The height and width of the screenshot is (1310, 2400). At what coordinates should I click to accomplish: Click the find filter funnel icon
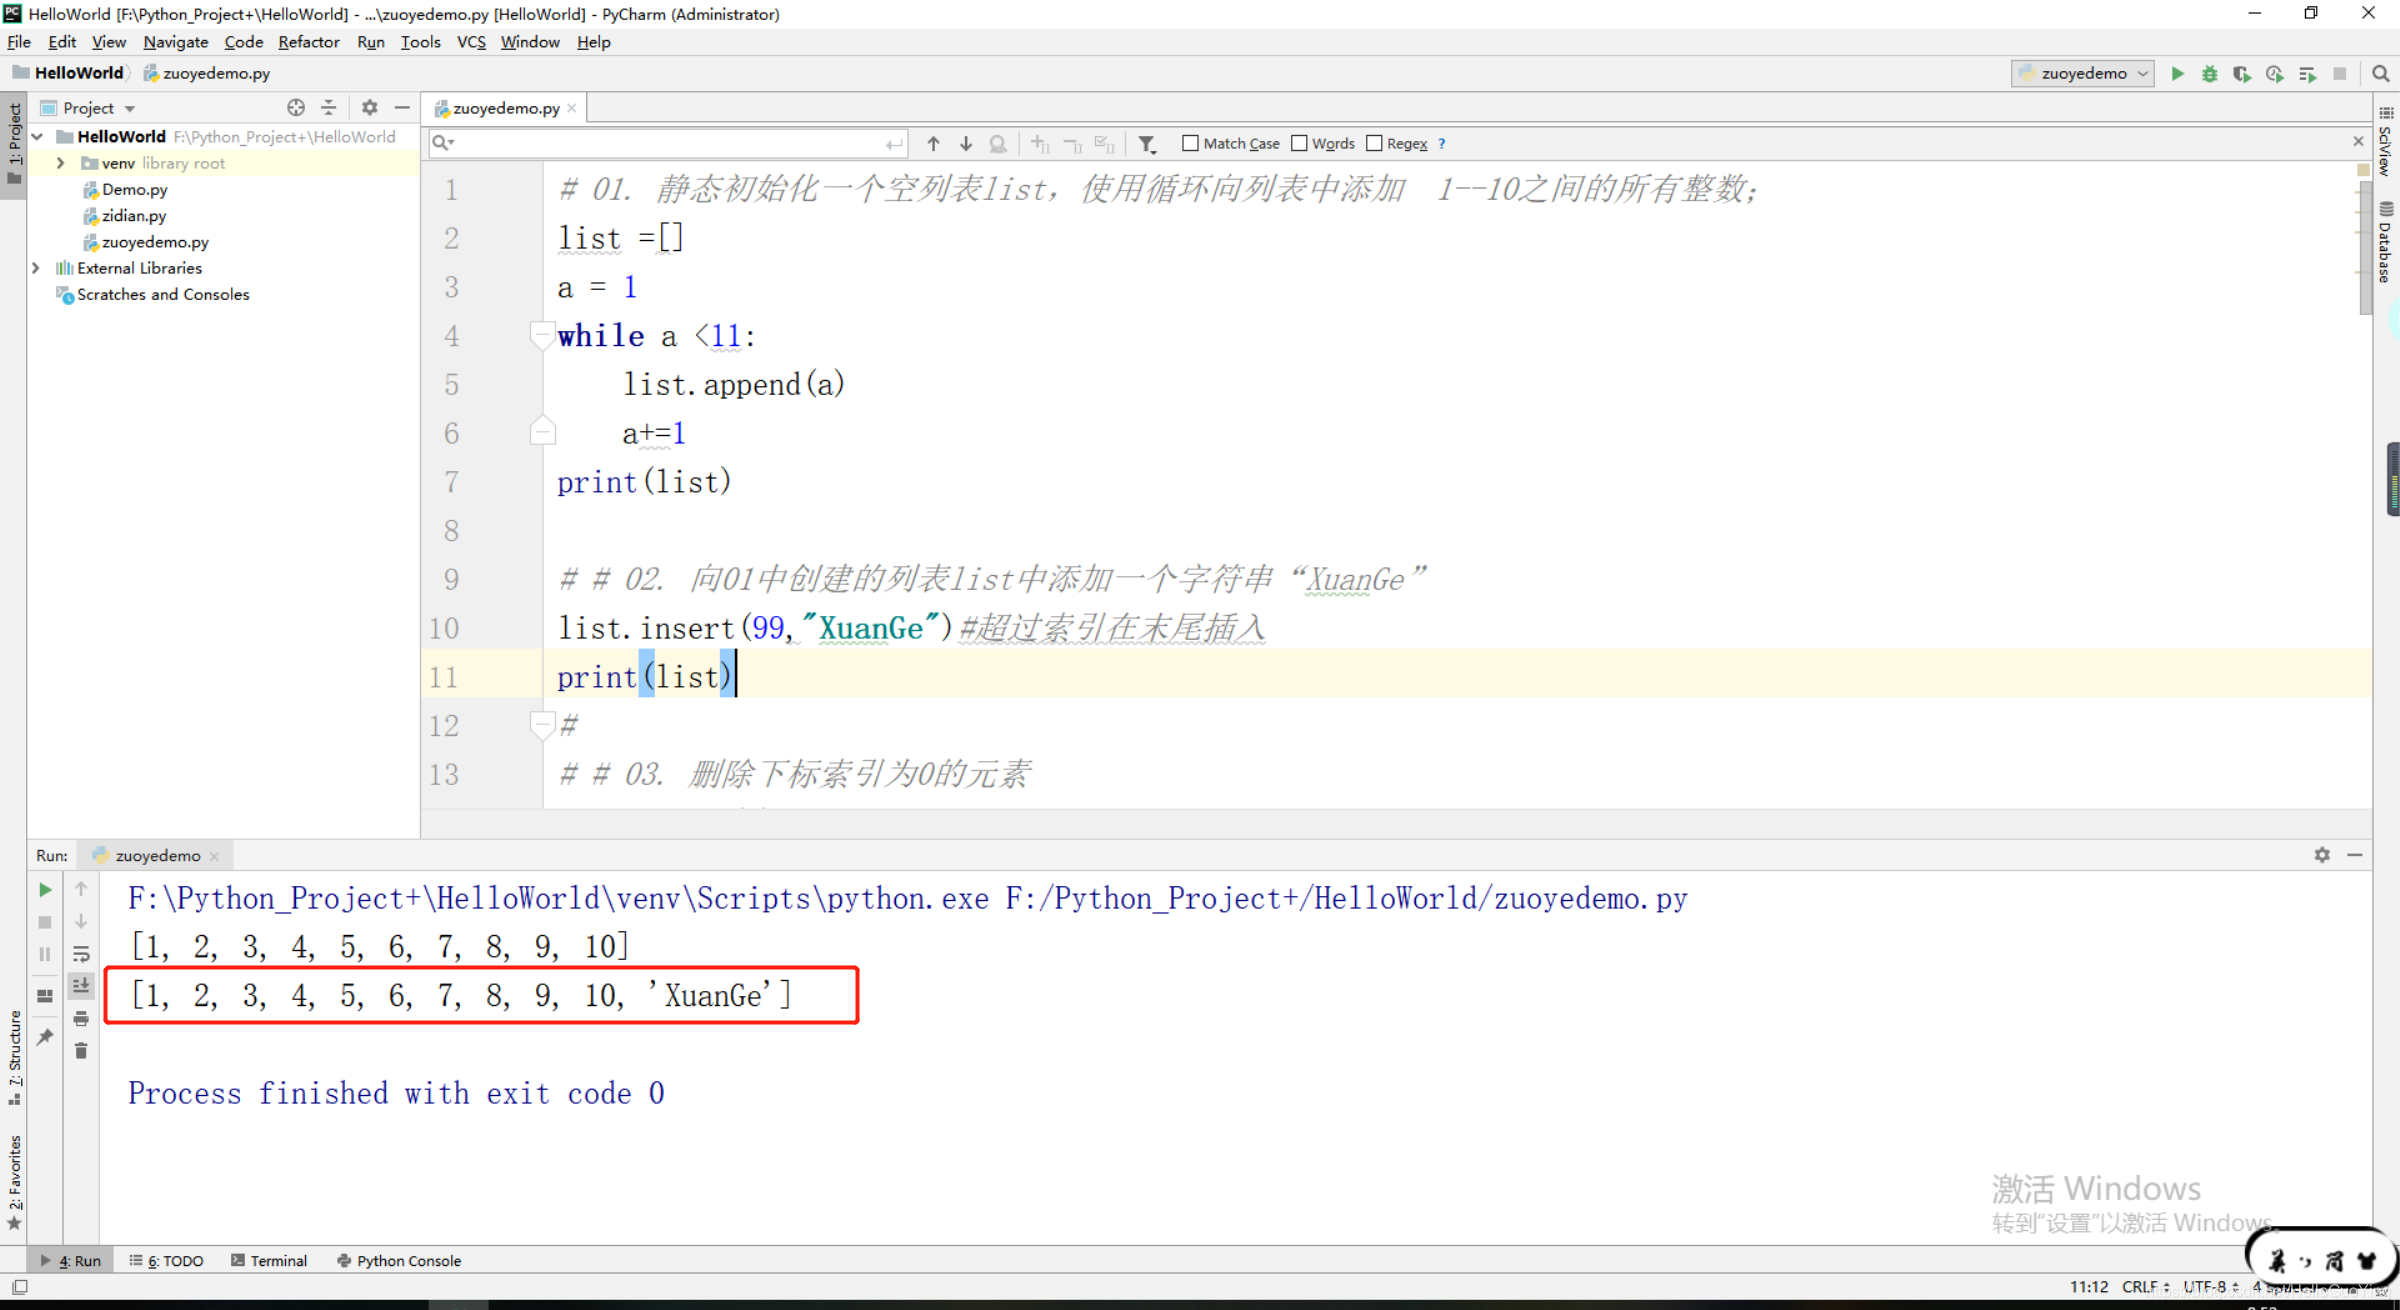1147,144
